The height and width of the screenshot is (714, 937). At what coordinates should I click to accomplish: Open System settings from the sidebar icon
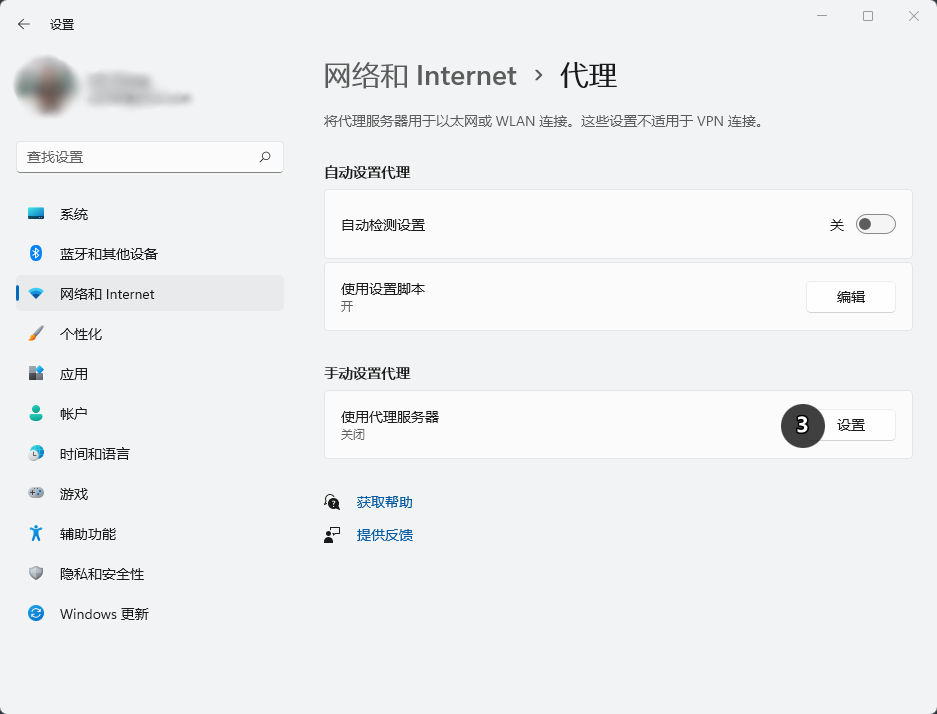[x=35, y=213]
